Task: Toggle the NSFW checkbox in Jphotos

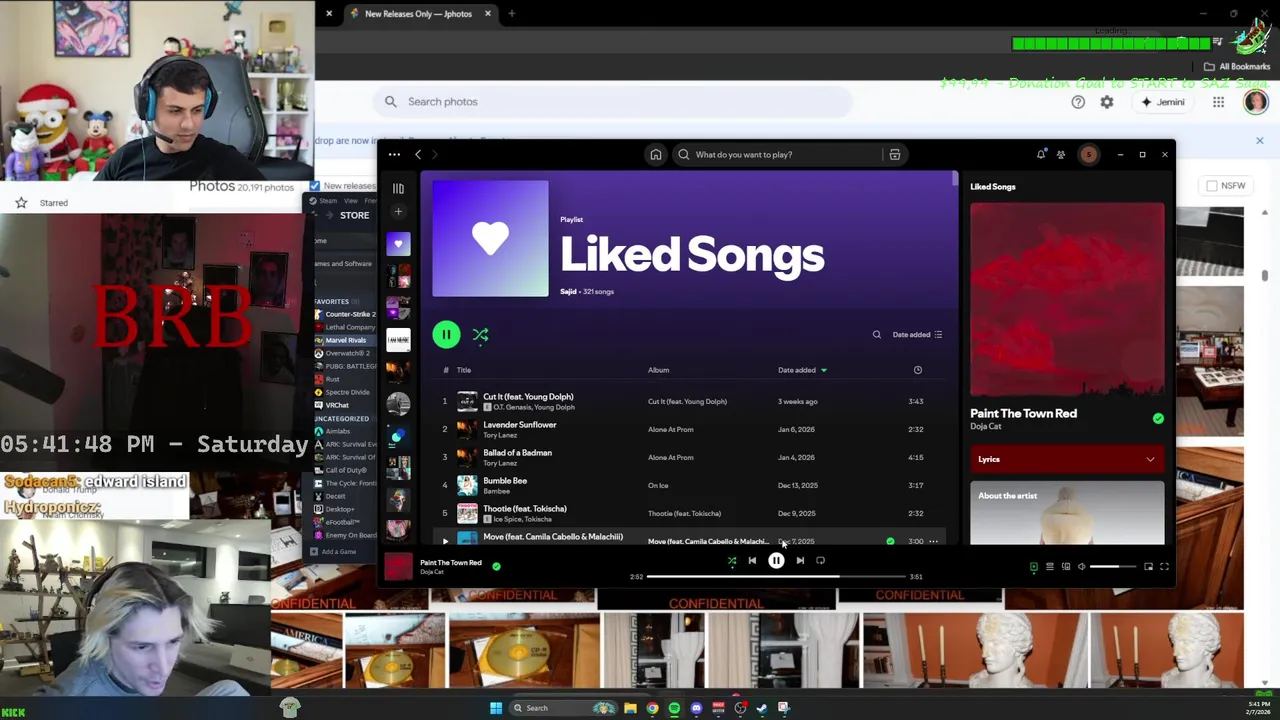Action: click(1212, 186)
